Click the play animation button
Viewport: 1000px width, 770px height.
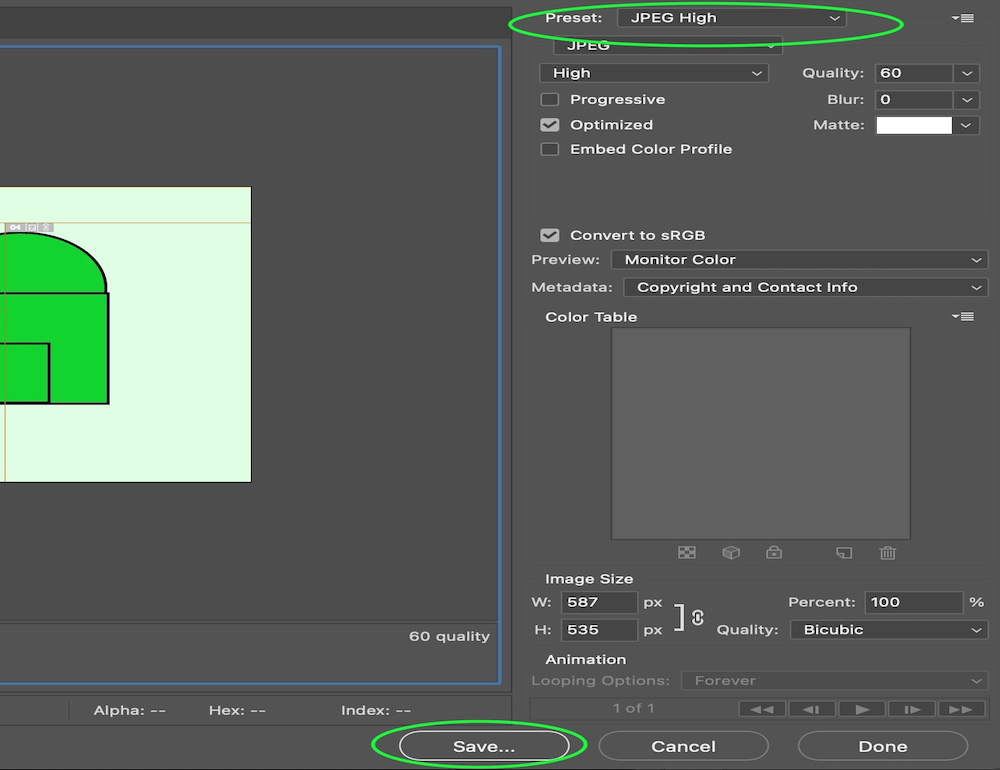click(862, 709)
